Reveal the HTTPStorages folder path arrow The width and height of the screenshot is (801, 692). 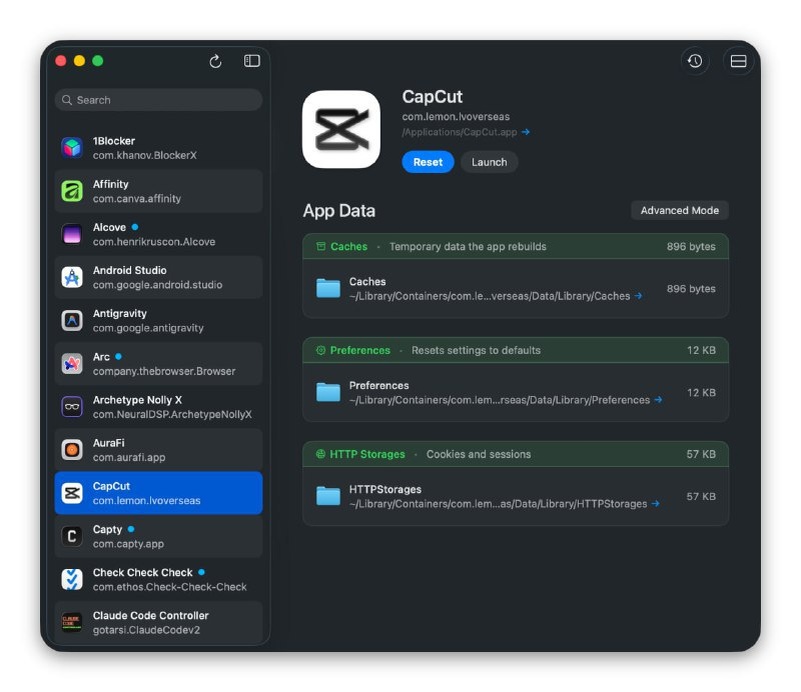pos(655,504)
